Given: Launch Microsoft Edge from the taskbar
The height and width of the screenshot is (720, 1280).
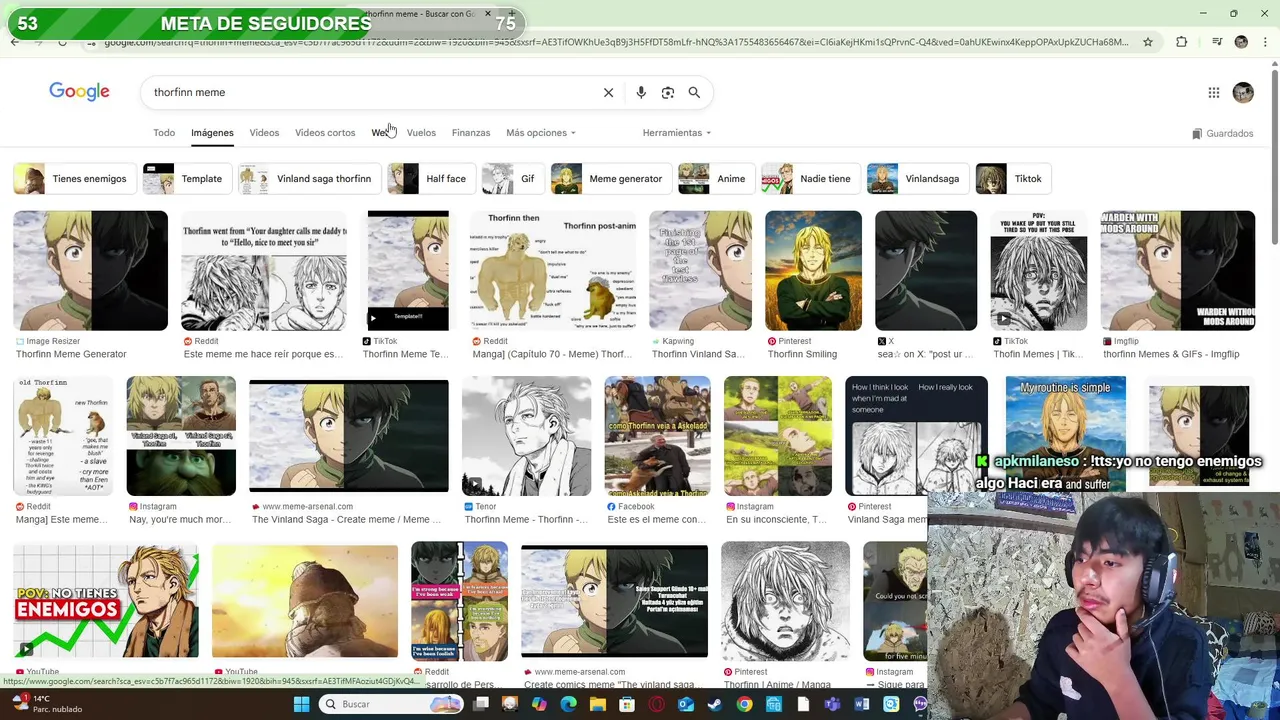Looking at the screenshot, I should [x=568, y=704].
